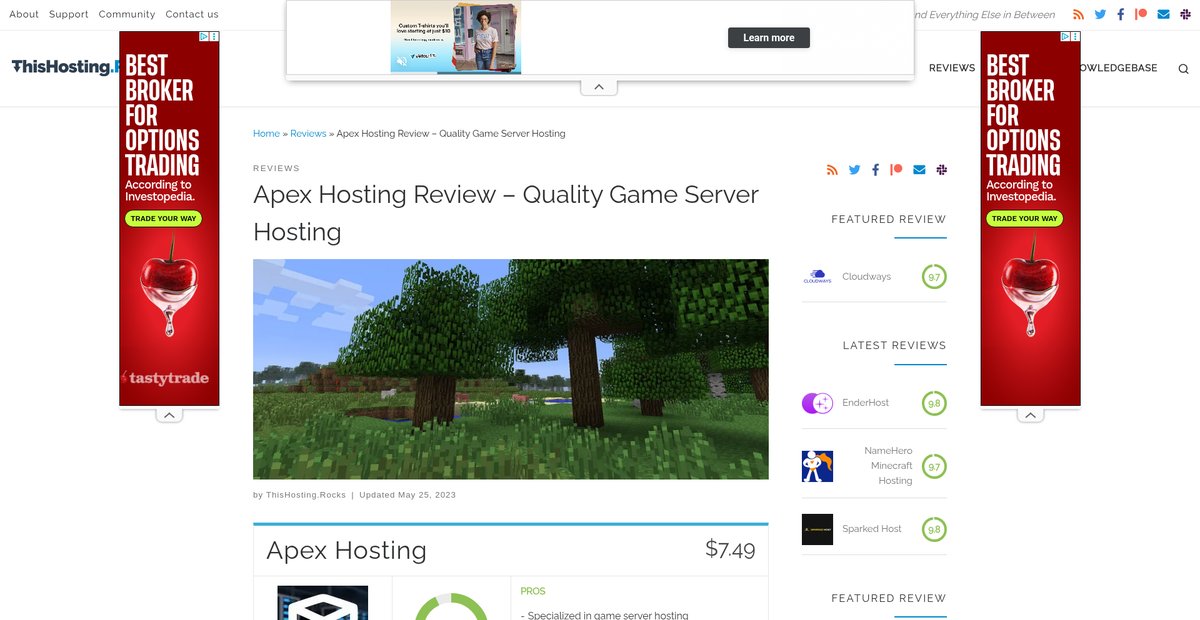Click the EnderHost logo in Latest Reviews
The height and width of the screenshot is (620, 1200).
[x=817, y=403]
